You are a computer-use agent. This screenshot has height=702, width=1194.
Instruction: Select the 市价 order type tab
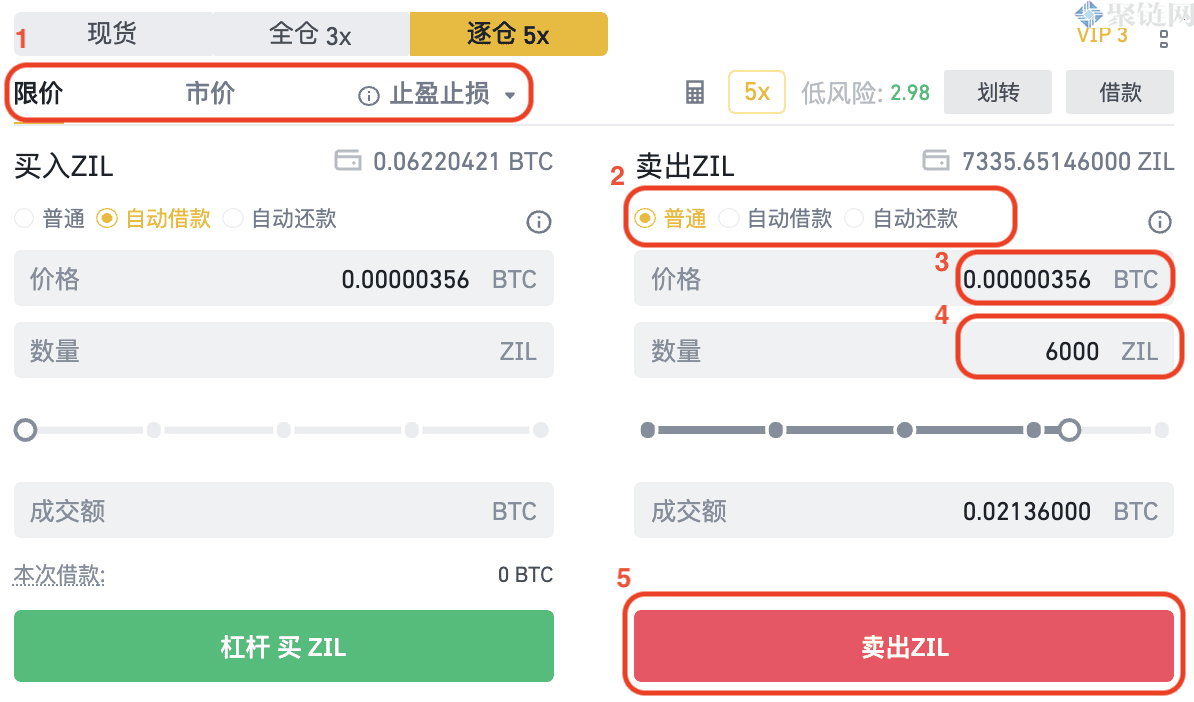point(210,94)
